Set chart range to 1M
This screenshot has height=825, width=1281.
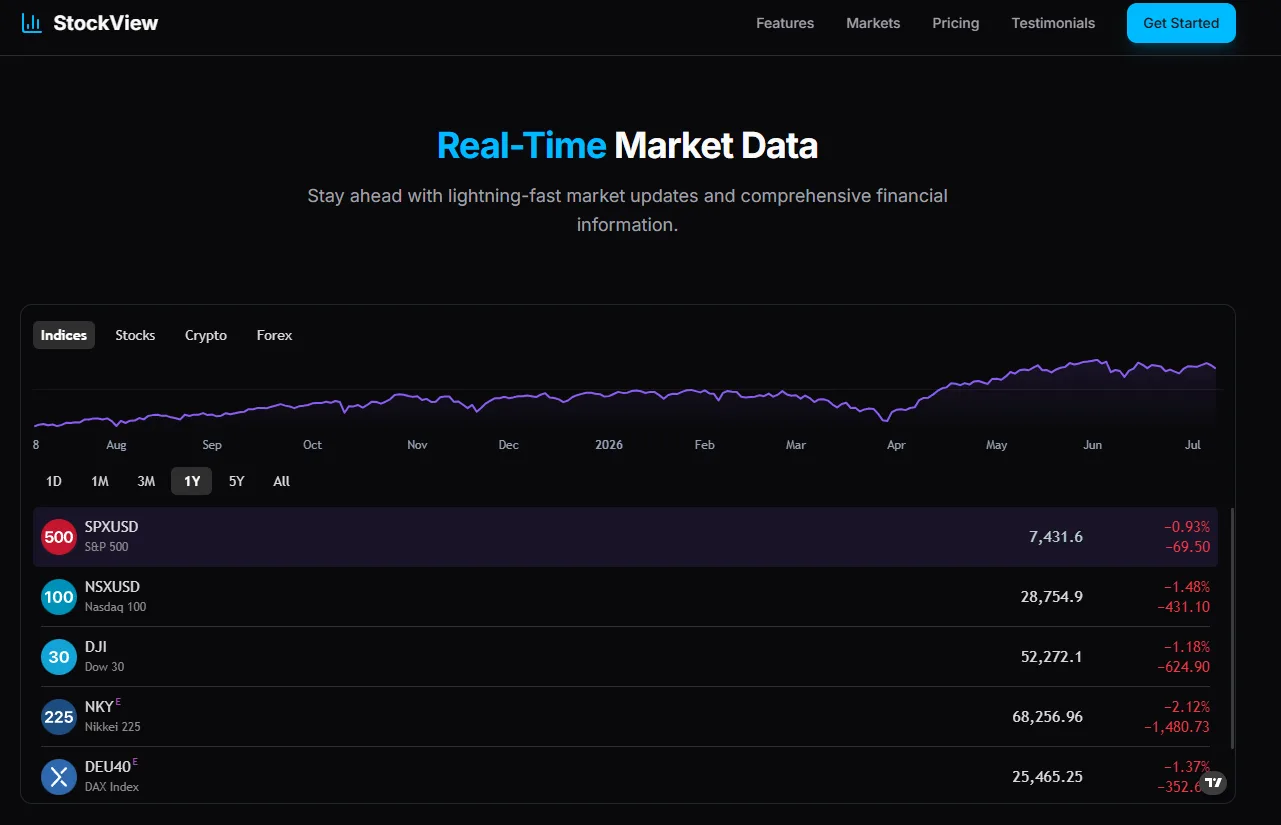pyautogui.click(x=100, y=481)
